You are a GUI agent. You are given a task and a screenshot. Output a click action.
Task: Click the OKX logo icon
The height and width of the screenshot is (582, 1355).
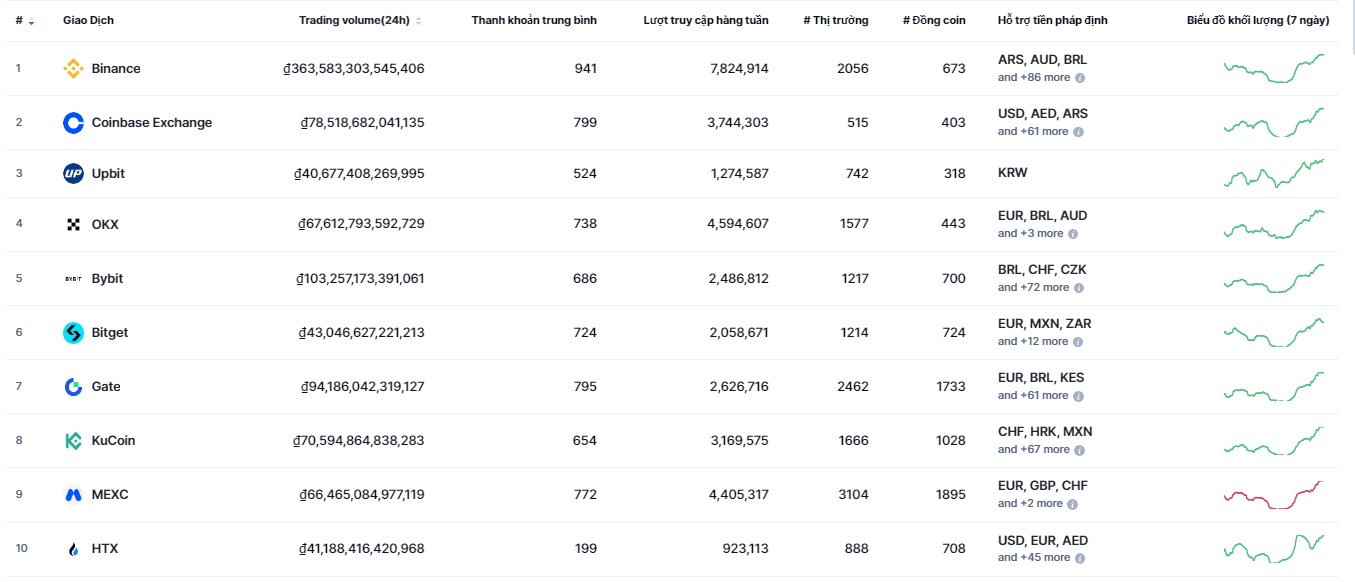click(x=73, y=225)
